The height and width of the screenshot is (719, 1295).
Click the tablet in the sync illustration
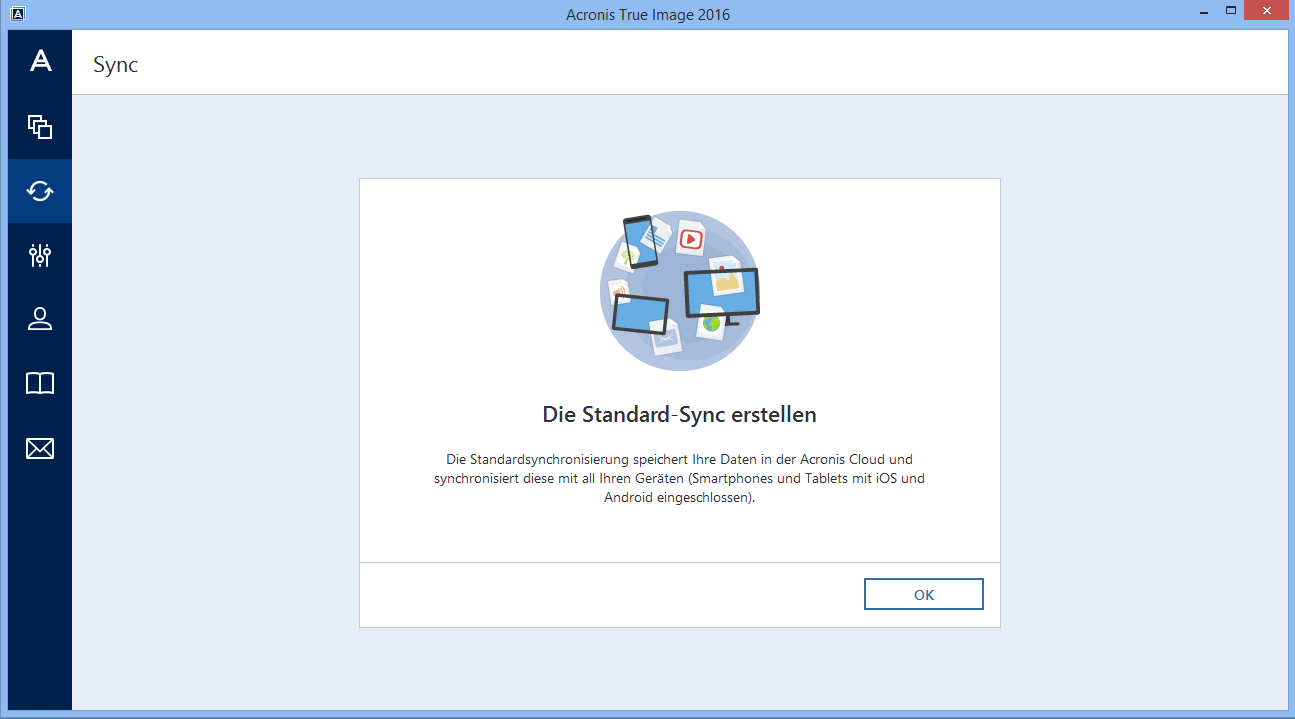[640, 315]
